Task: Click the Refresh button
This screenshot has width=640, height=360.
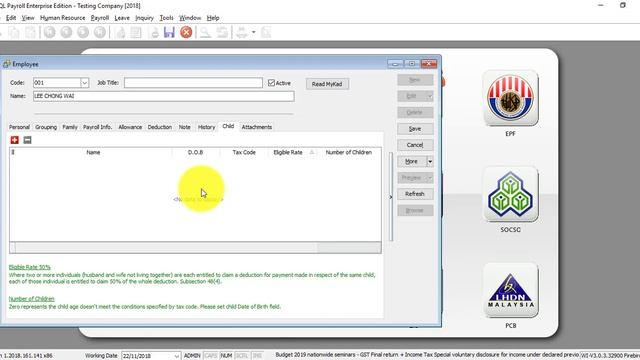Action: click(415, 194)
